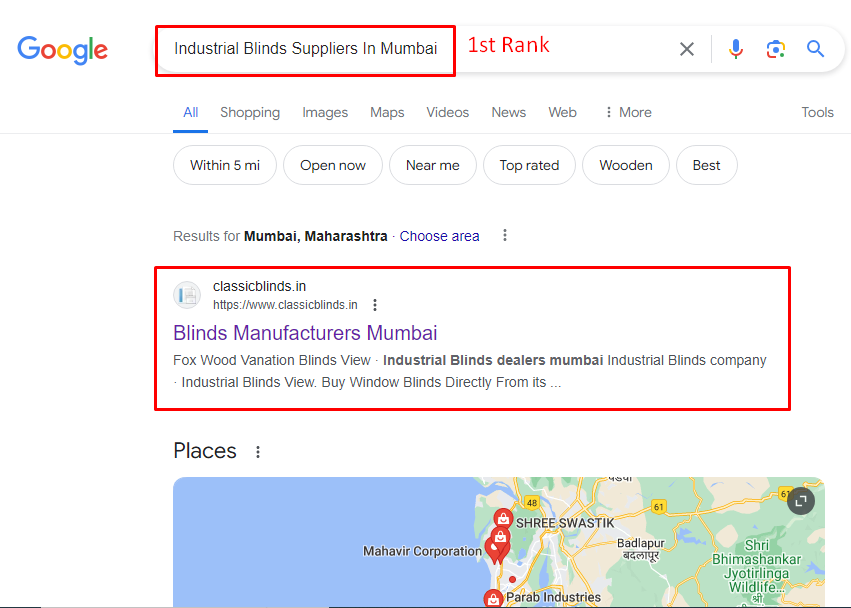Click inside the search query text field

click(306, 49)
